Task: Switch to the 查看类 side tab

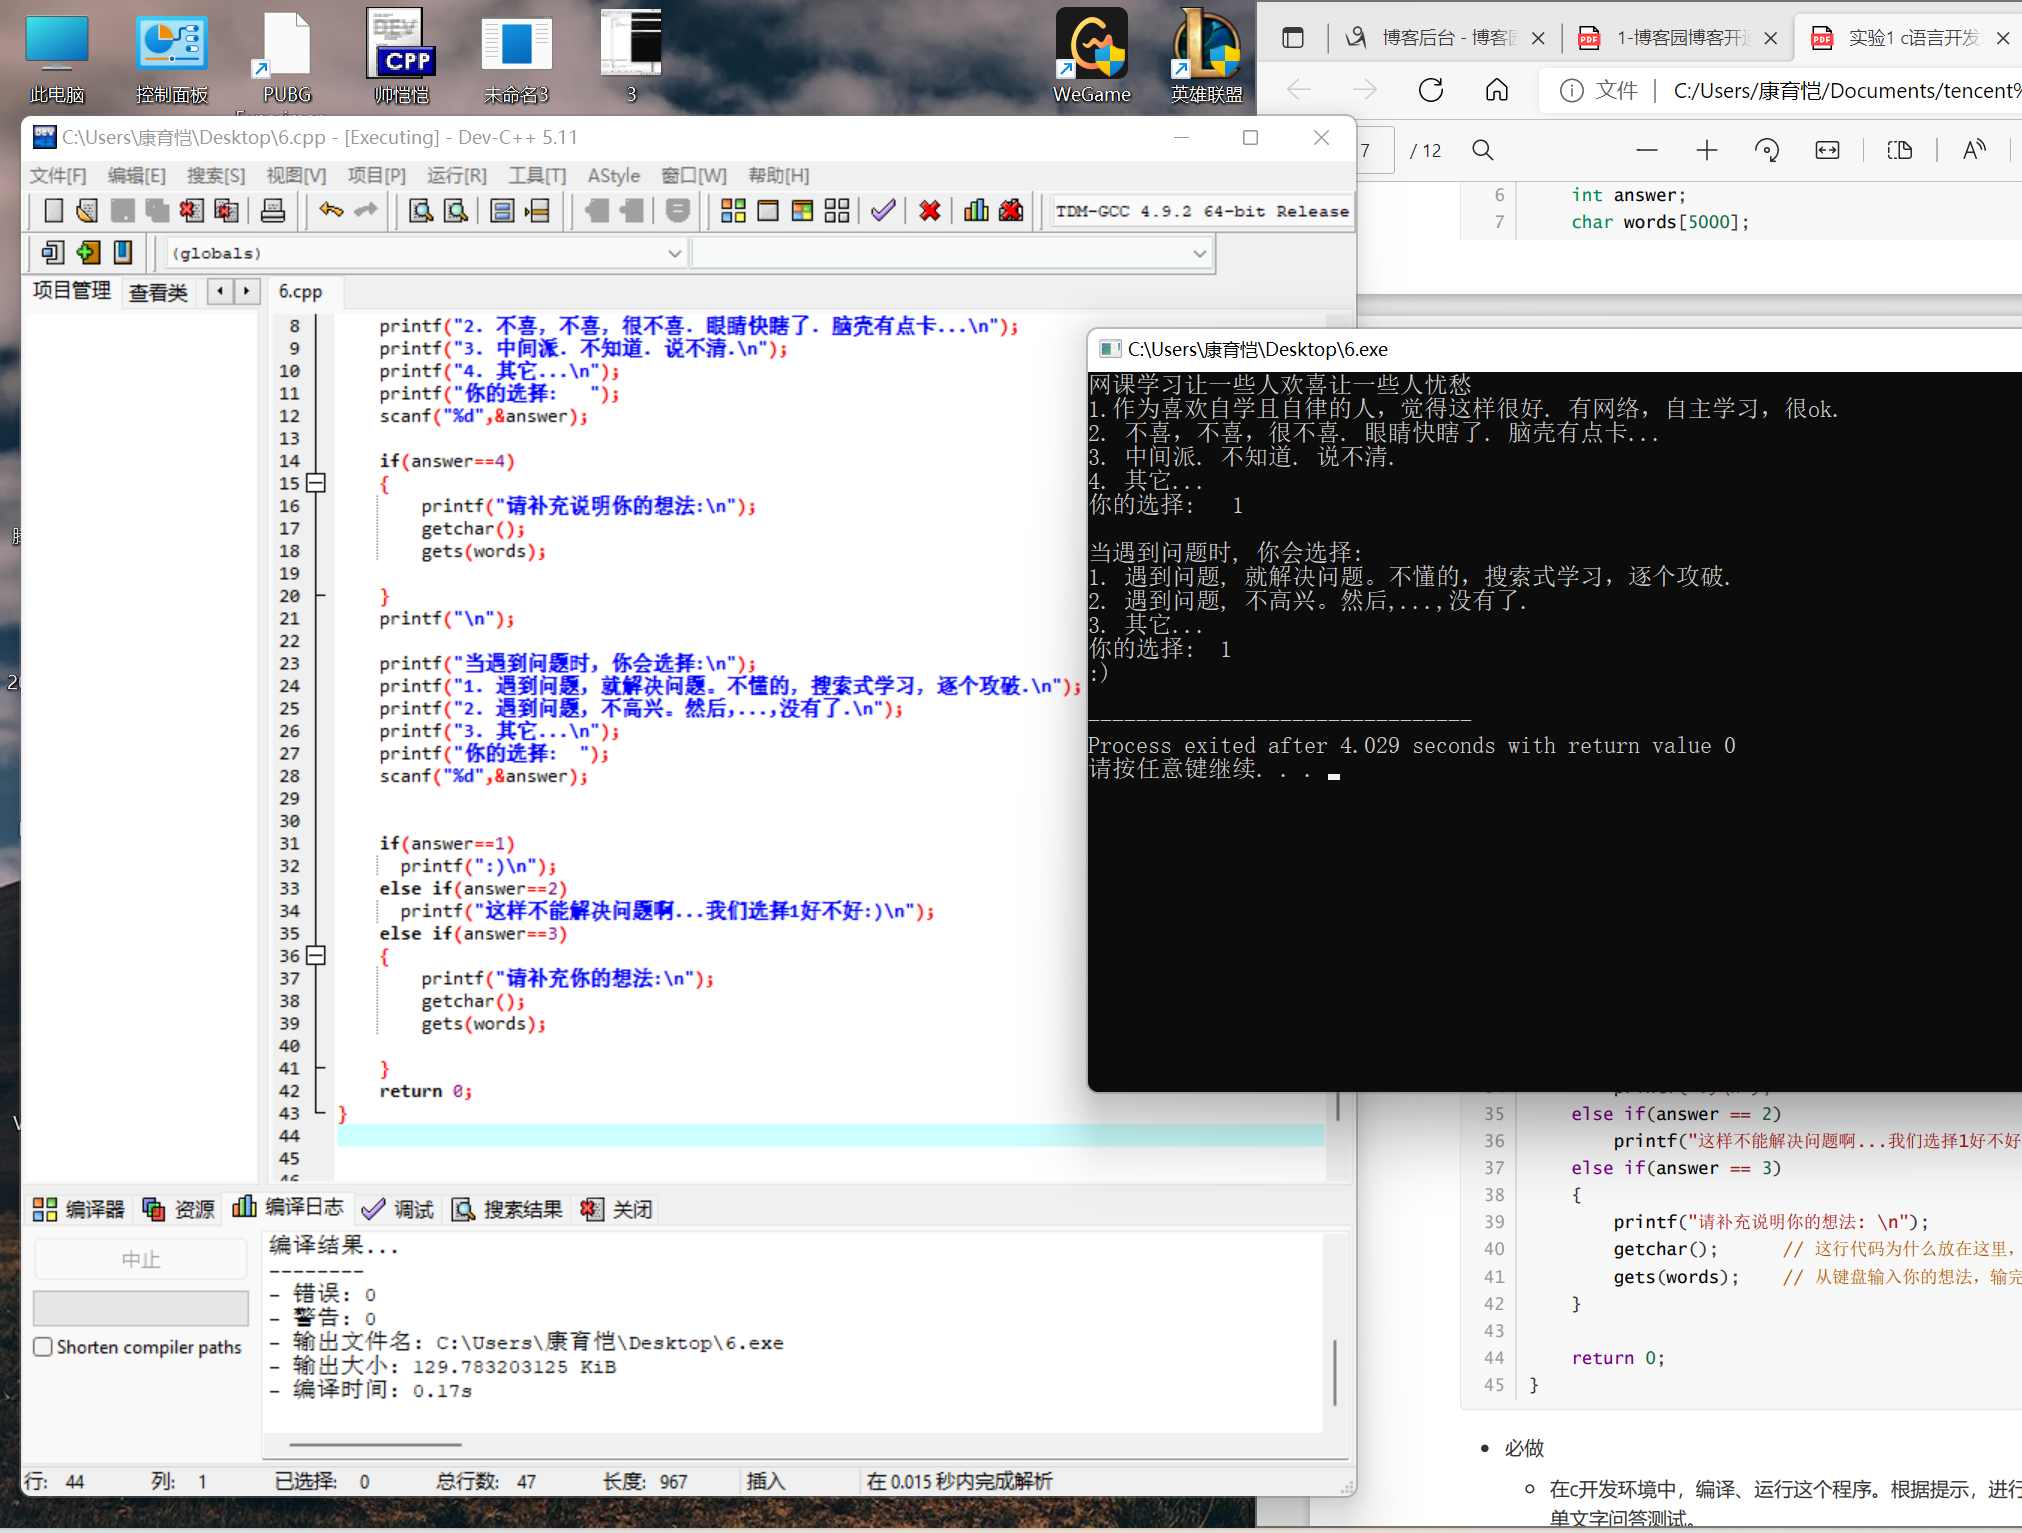Action: coord(158,292)
